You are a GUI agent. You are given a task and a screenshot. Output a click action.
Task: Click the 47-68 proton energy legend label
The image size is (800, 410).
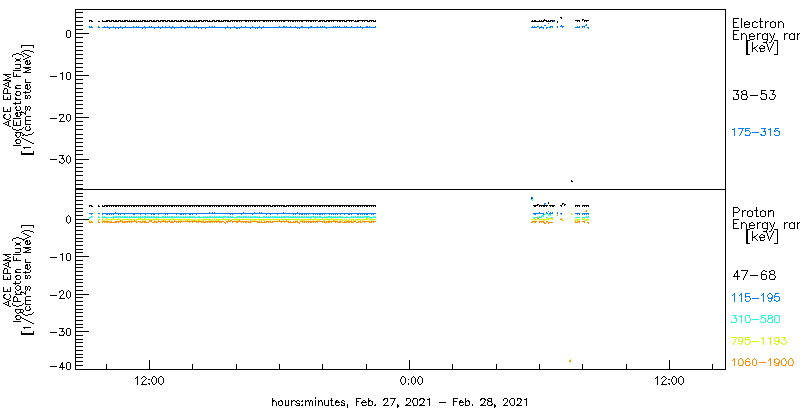point(754,276)
